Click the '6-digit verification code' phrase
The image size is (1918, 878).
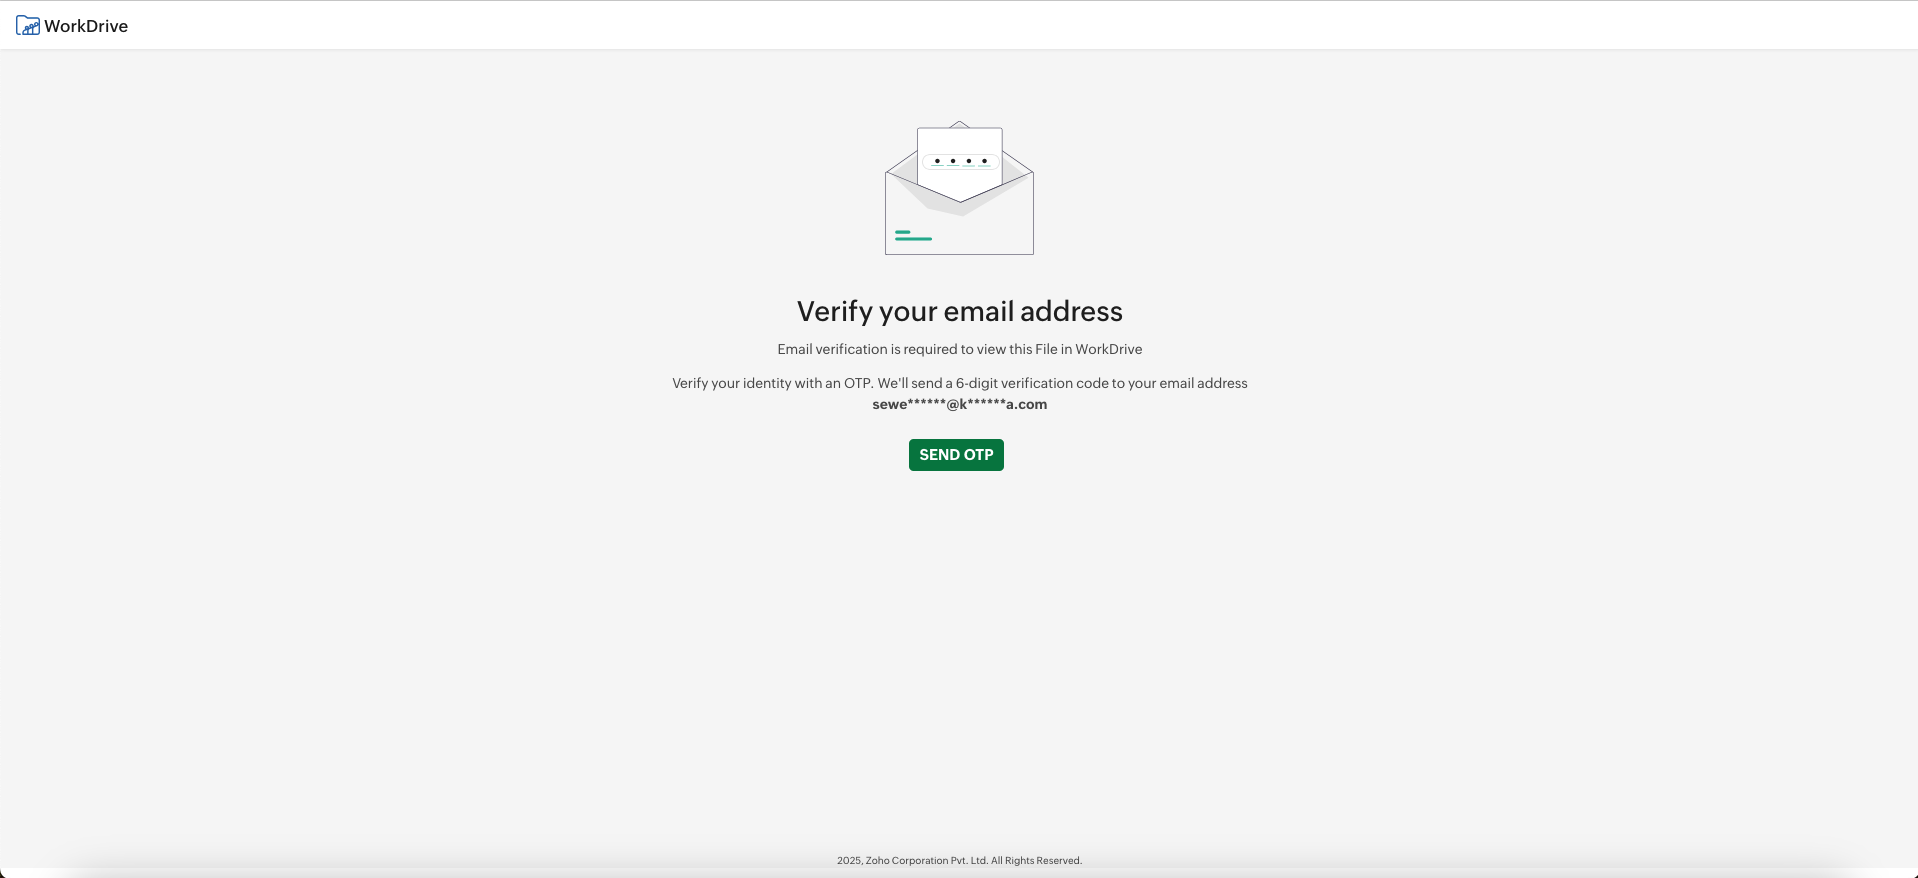click(x=1014, y=383)
